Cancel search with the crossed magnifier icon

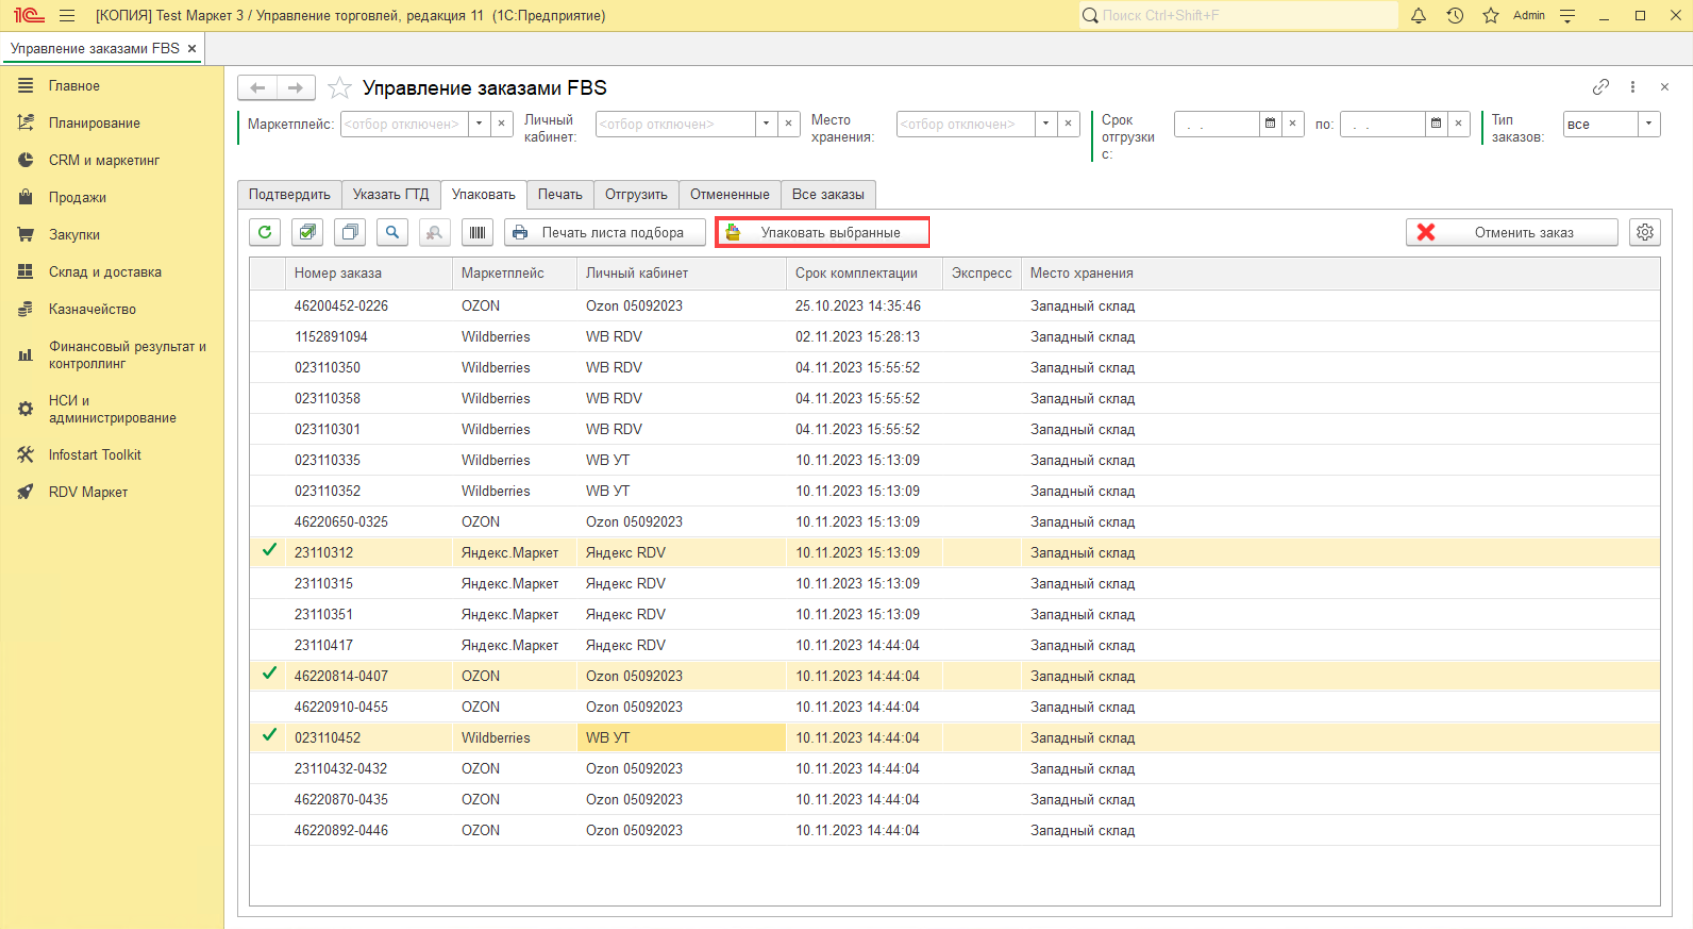pyautogui.click(x=434, y=232)
